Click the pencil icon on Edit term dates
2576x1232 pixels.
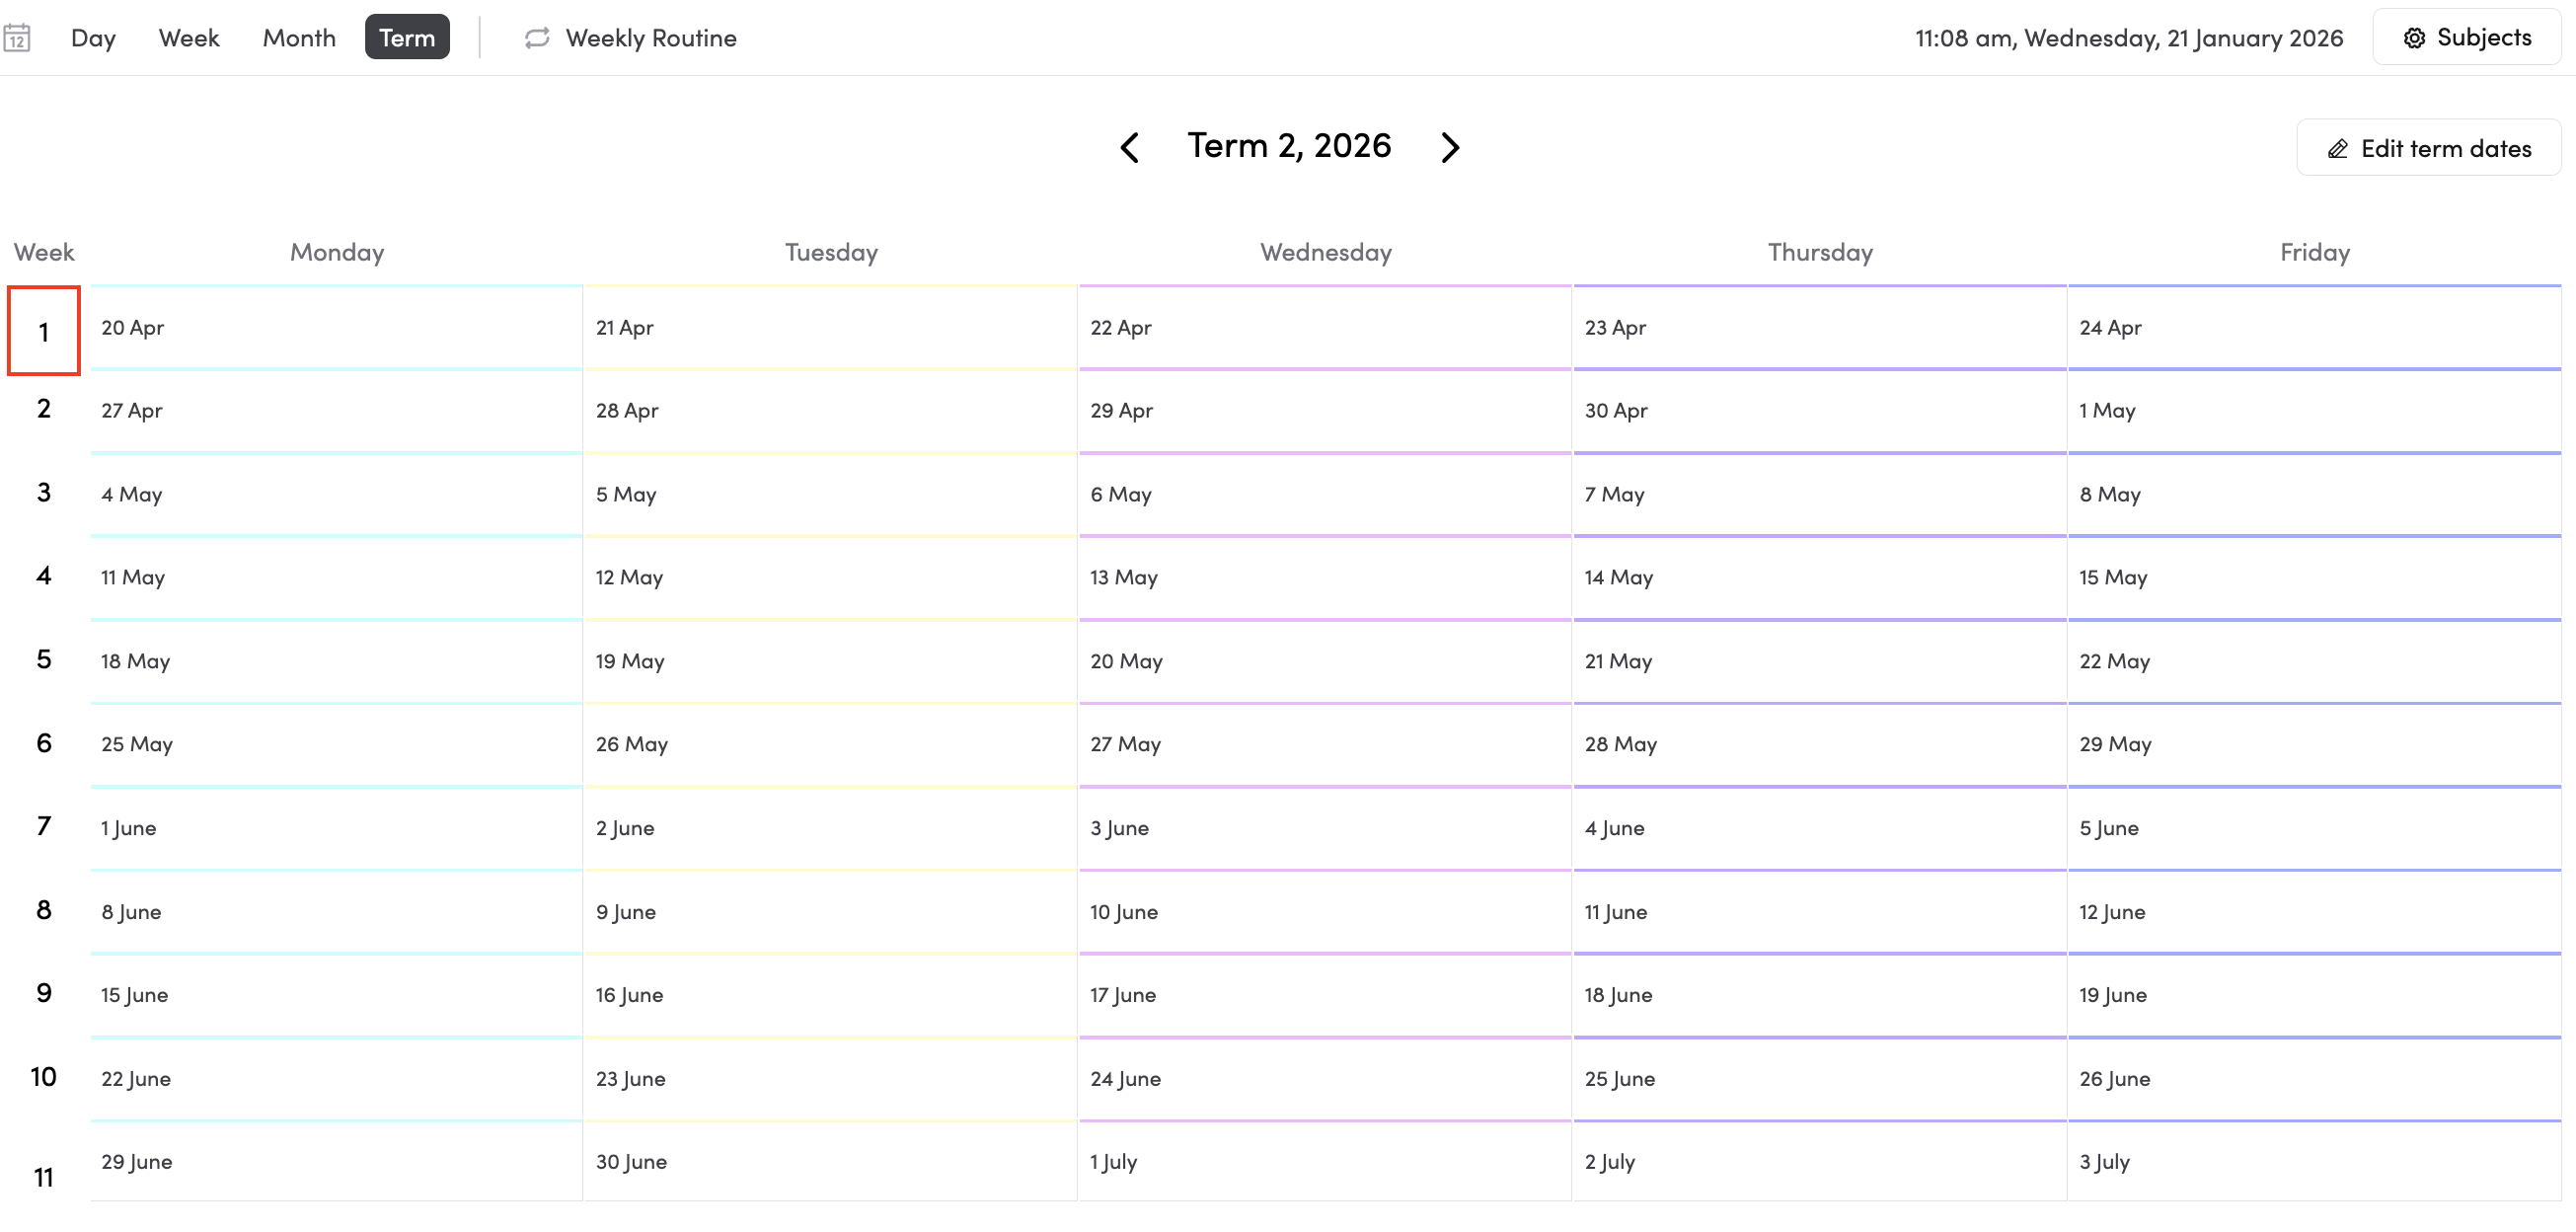[x=2337, y=149]
